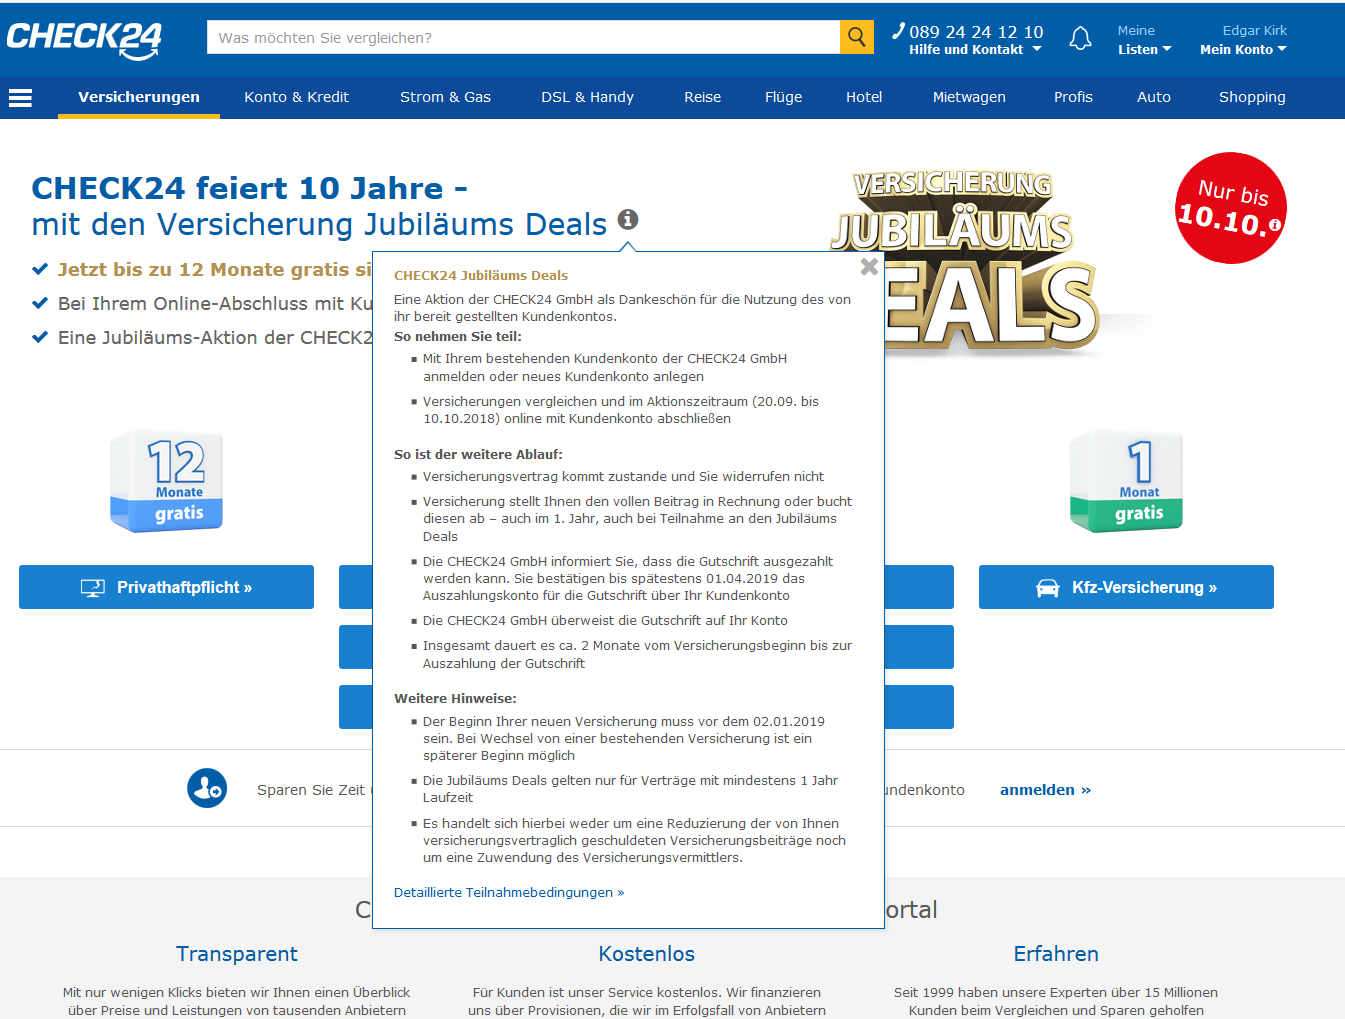The width and height of the screenshot is (1345, 1019).
Task: Click the Transparent heading
Action: tap(237, 954)
